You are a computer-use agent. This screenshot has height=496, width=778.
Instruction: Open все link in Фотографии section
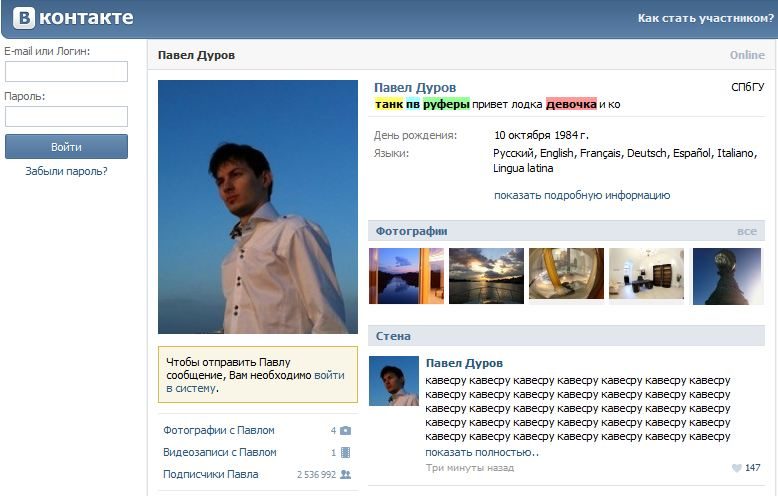pyautogui.click(x=747, y=232)
